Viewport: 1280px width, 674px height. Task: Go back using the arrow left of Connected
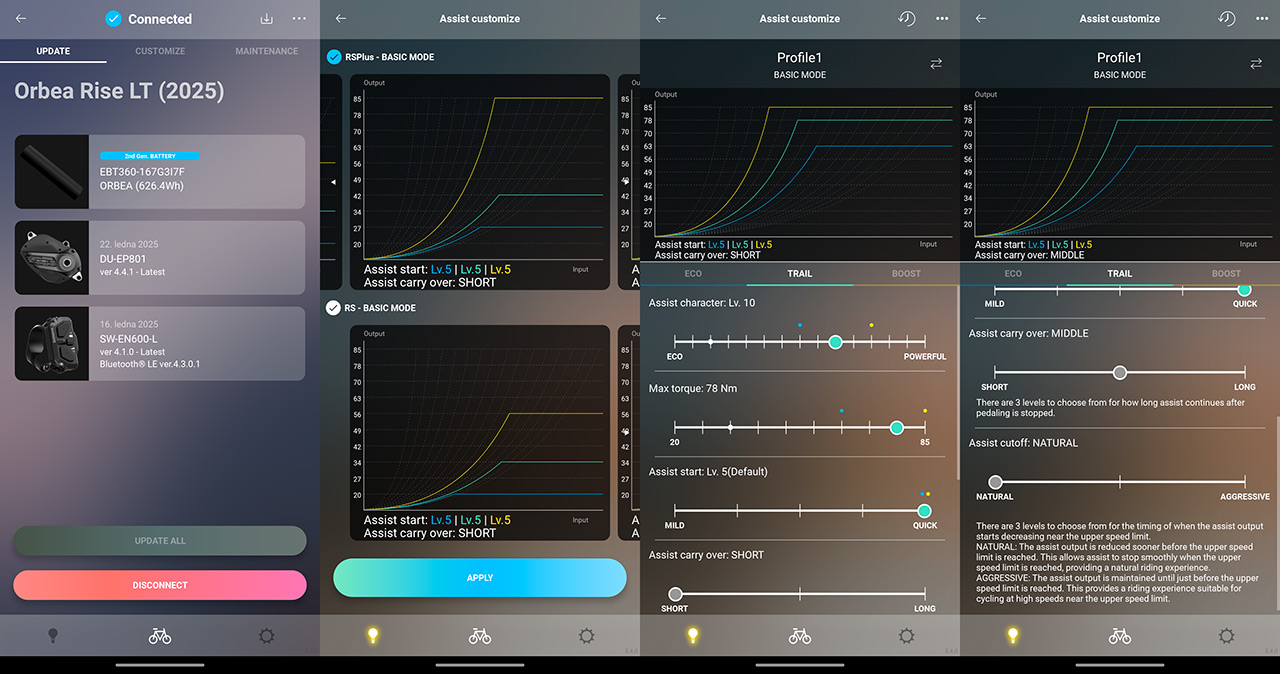pyautogui.click(x=21, y=19)
